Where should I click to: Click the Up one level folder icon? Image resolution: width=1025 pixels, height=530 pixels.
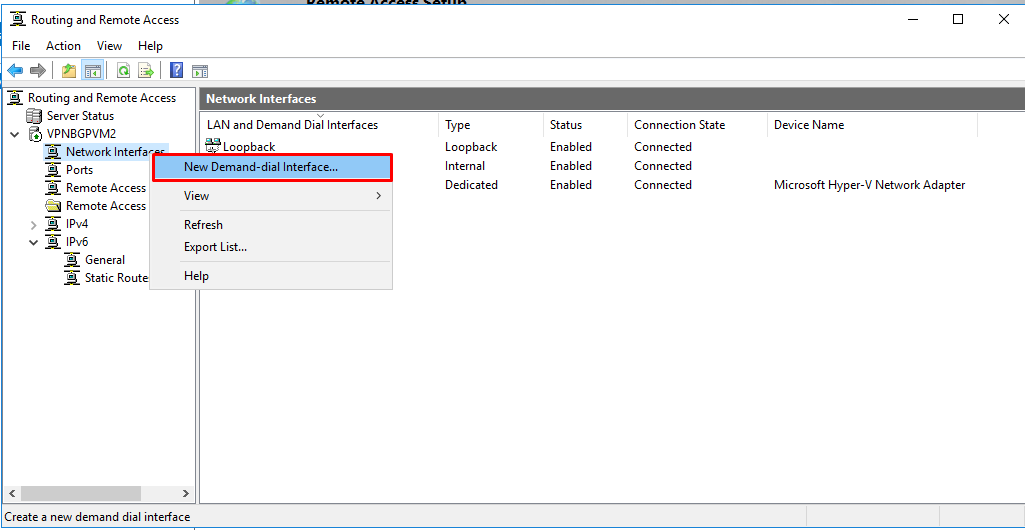[68, 70]
